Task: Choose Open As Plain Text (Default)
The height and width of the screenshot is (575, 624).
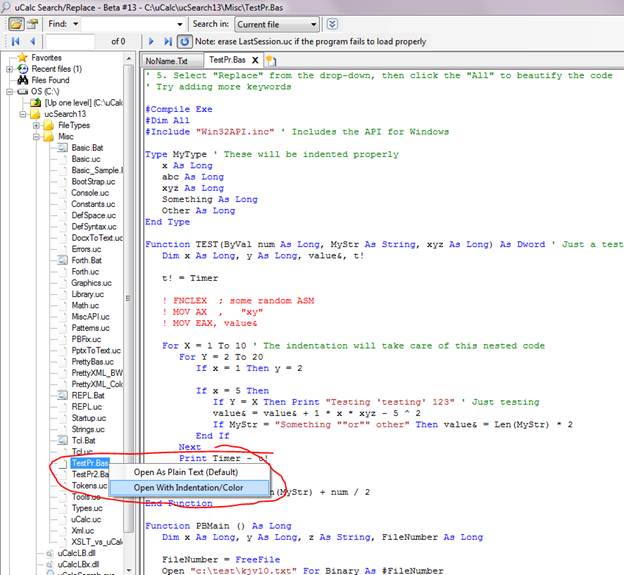Action: (x=185, y=471)
